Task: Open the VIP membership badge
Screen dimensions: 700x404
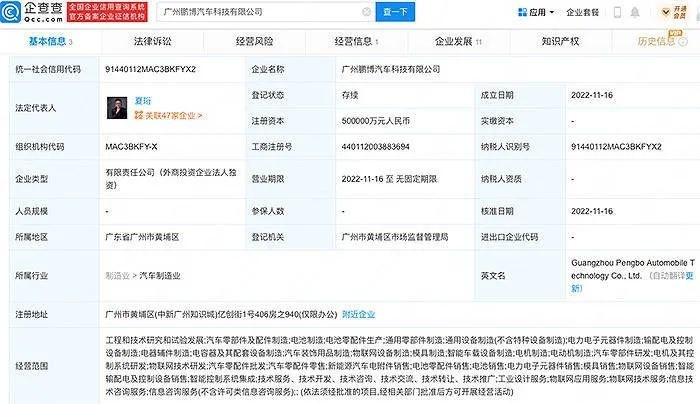Action: (x=674, y=12)
